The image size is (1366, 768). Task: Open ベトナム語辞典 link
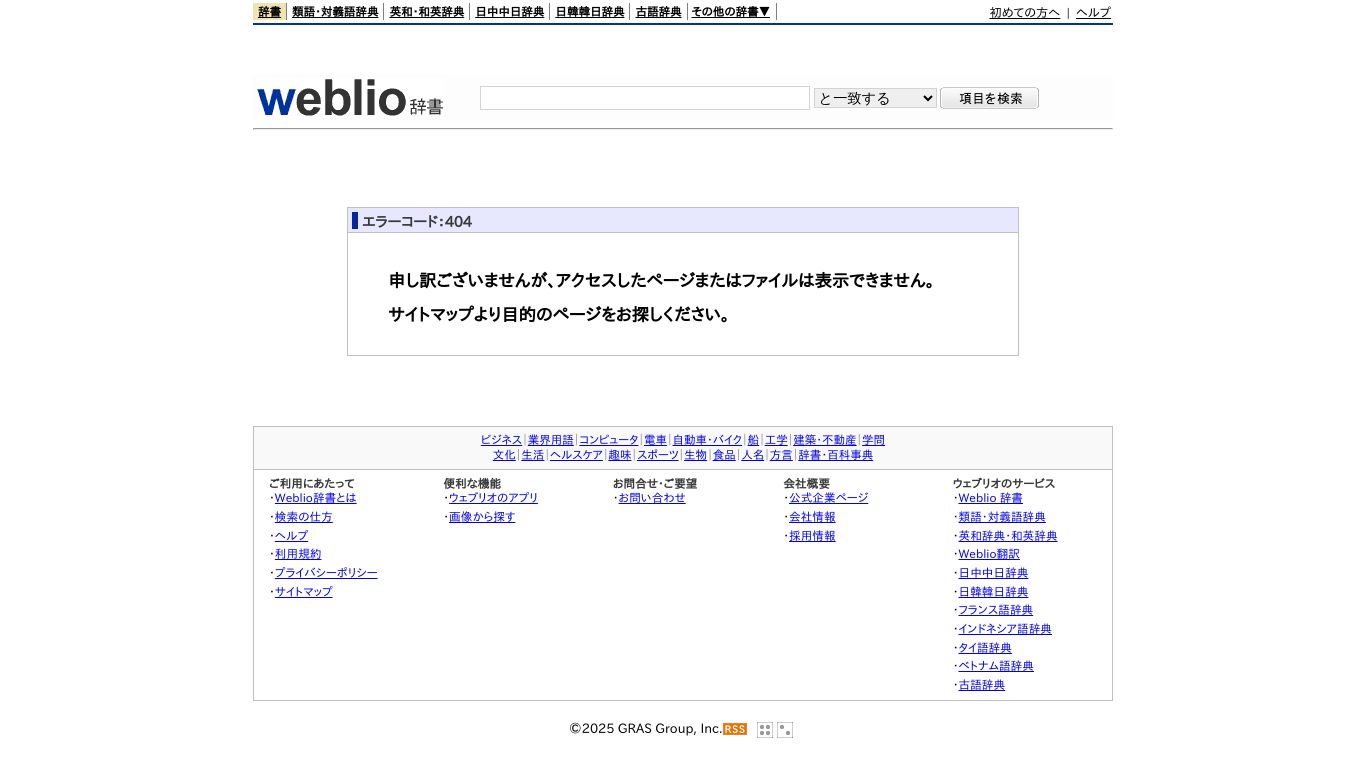tap(996, 666)
